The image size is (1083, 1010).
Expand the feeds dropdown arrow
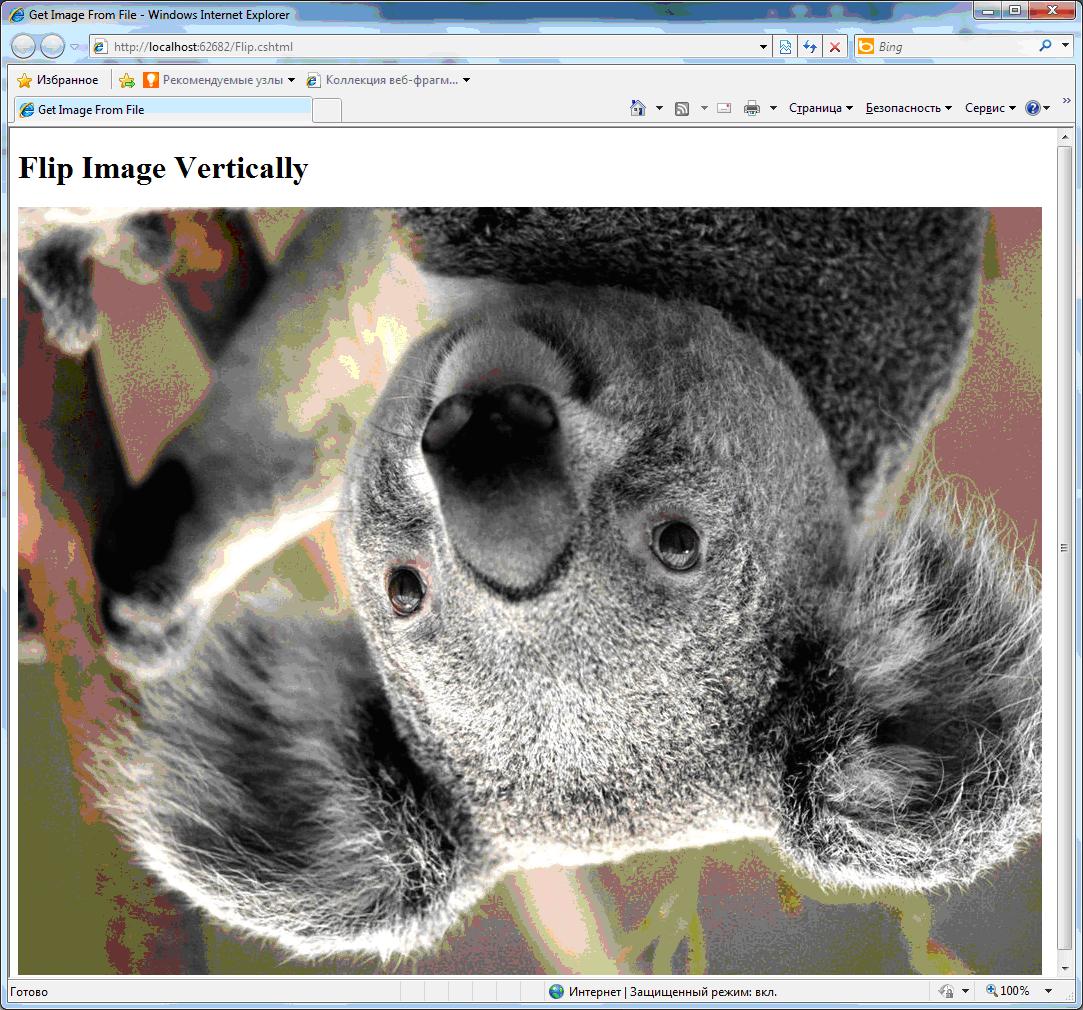click(704, 108)
